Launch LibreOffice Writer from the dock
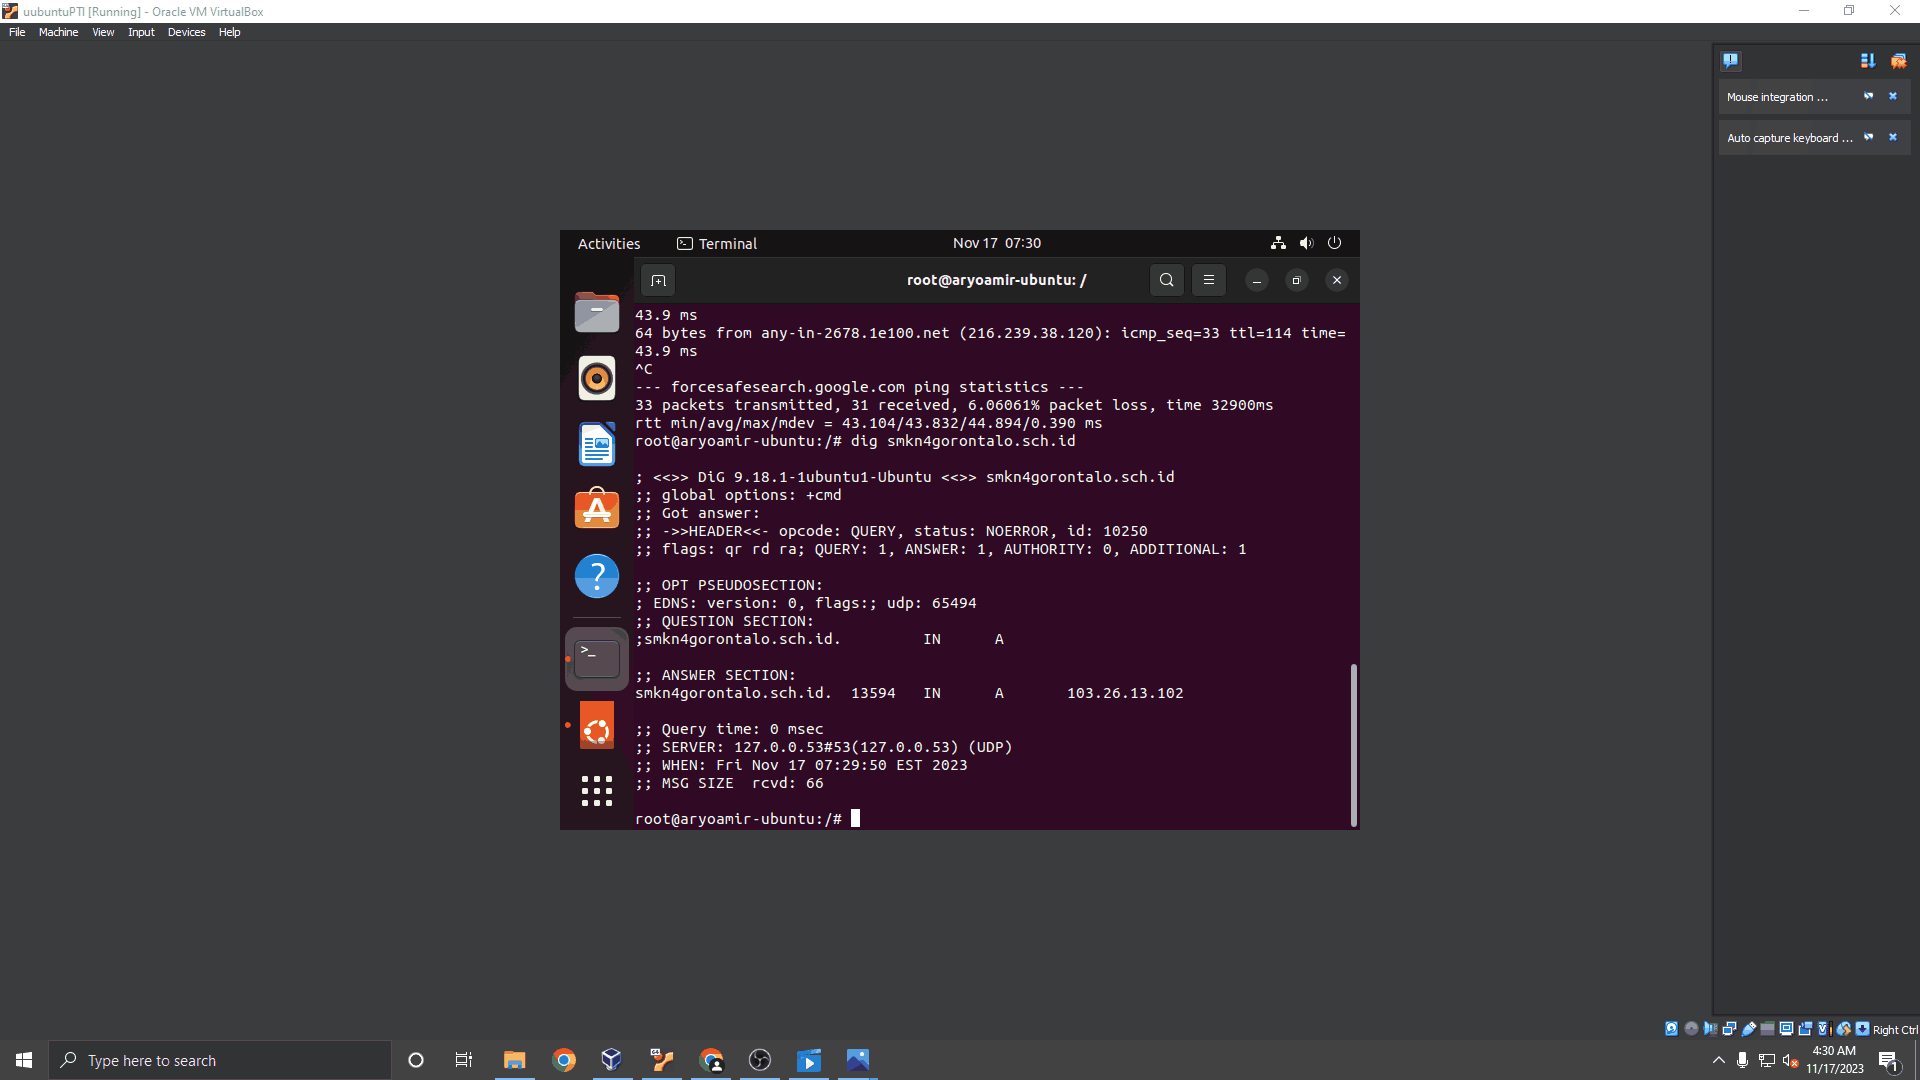Image resolution: width=1920 pixels, height=1080 pixels. pos(597,444)
